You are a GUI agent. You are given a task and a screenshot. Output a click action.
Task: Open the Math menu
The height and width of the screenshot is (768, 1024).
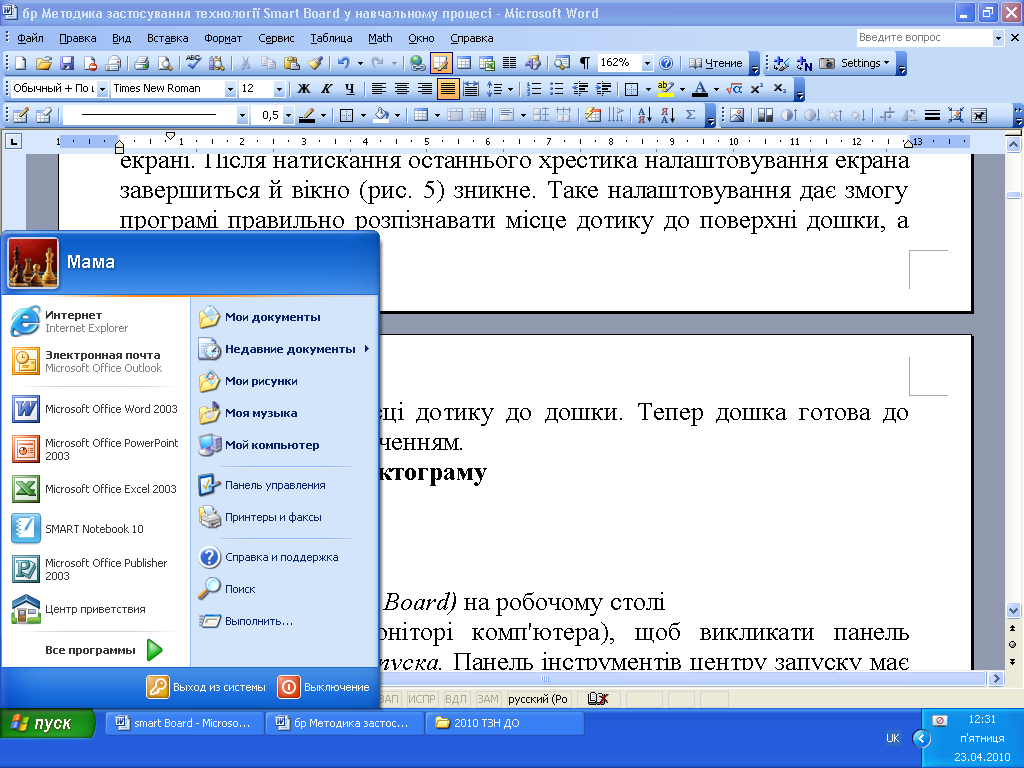coord(380,38)
